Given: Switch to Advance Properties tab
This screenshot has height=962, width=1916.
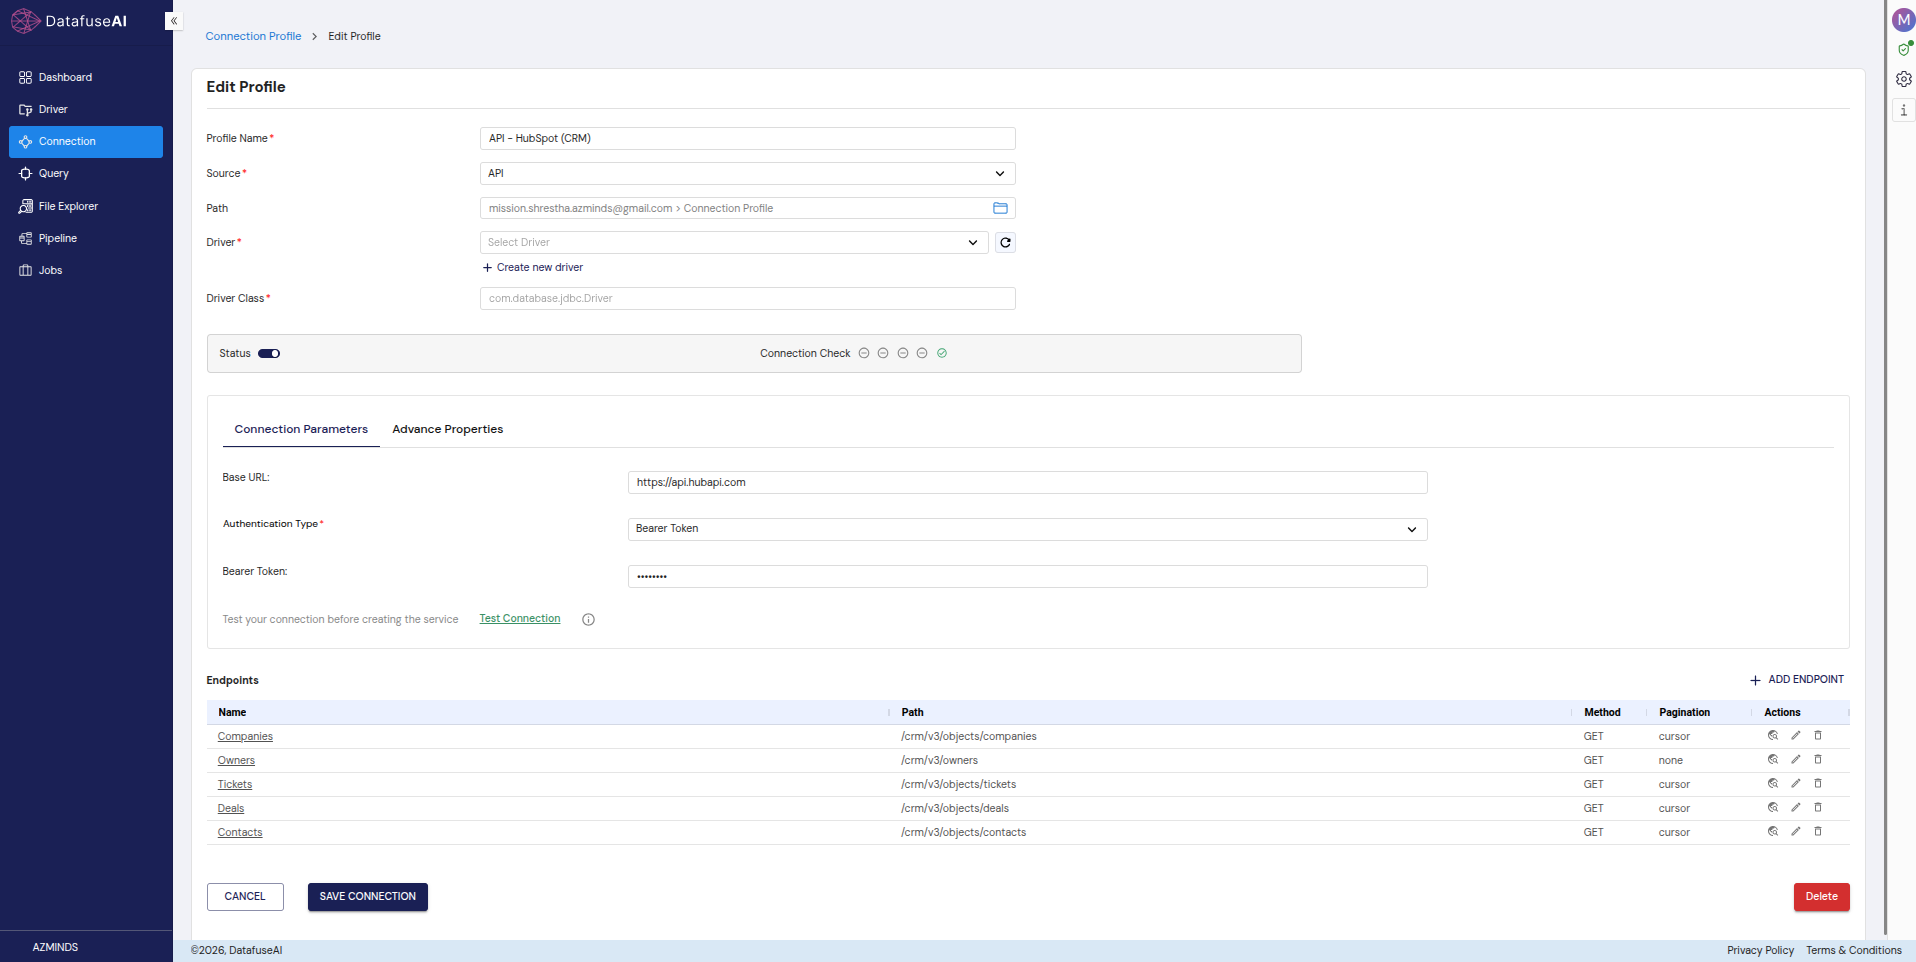Looking at the screenshot, I should tap(447, 430).
